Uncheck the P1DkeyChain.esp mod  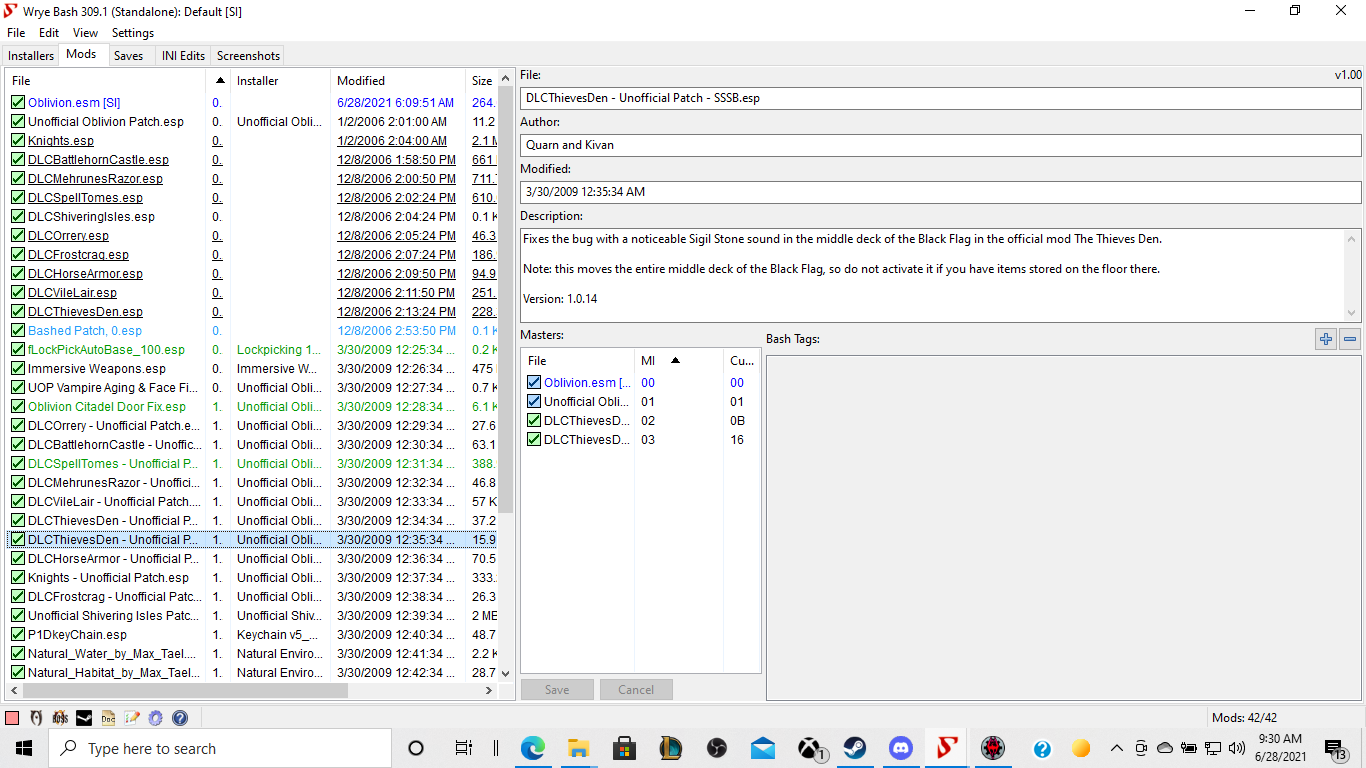click(x=18, y=634)
